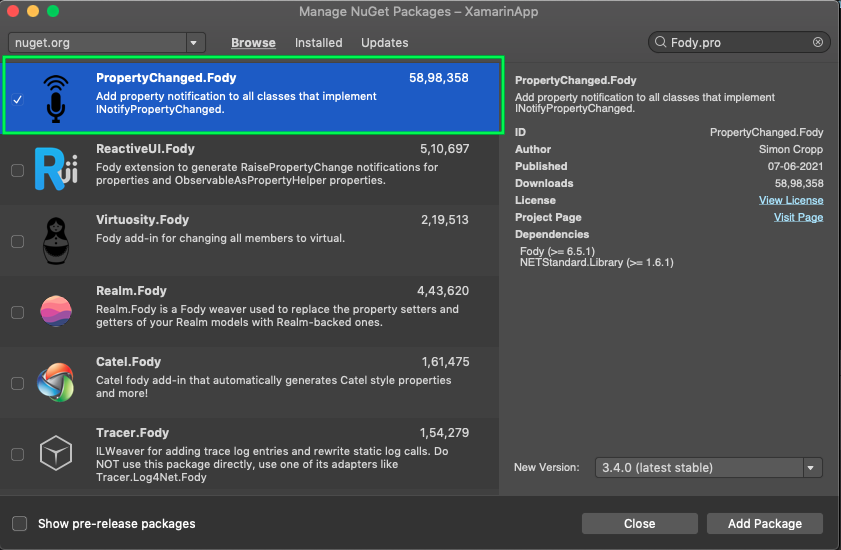
Task: Click the Tracer.Fody cube icon
Action: click(x=56, y=453)
